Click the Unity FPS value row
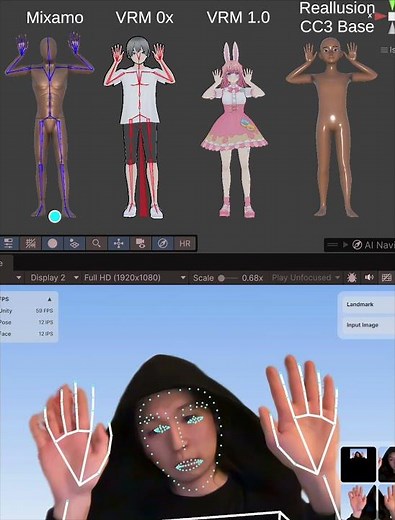The image size is (395, 520). click(27, 311)
